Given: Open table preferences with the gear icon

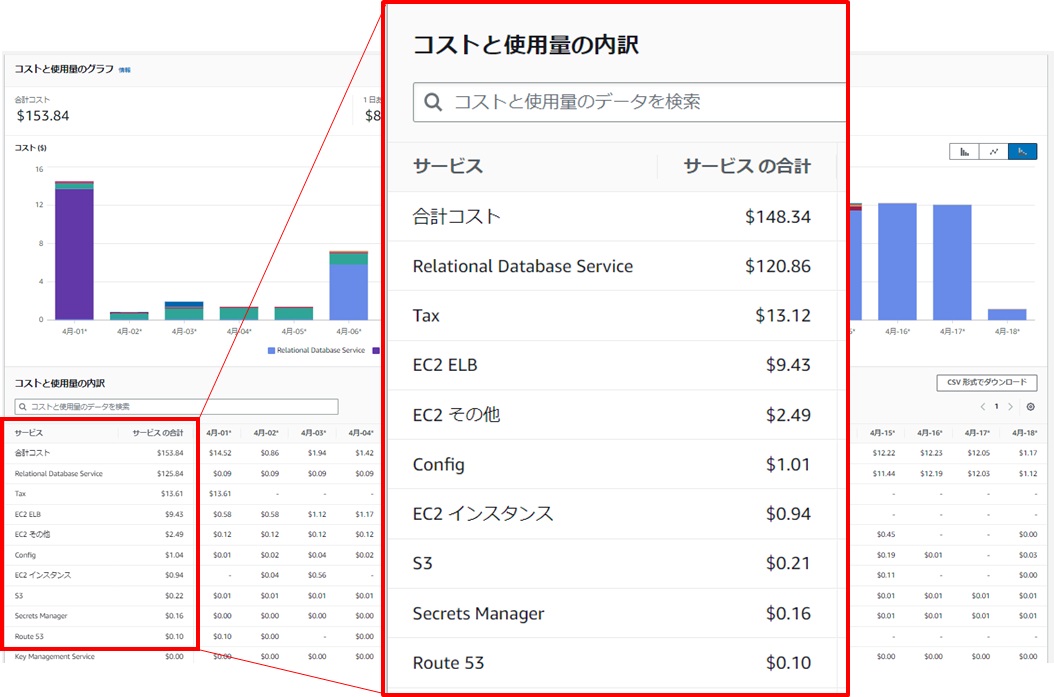Looking at the screenshot, I should click(x=1030, y=407).
